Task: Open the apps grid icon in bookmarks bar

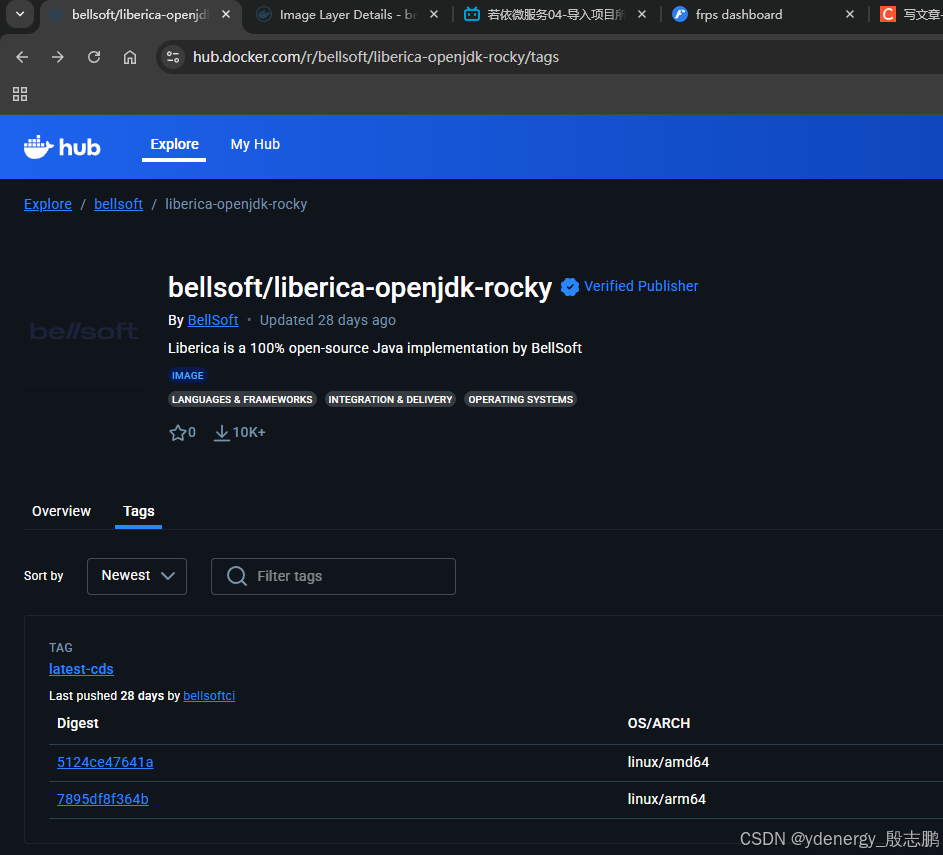Action: pos(20,94)
